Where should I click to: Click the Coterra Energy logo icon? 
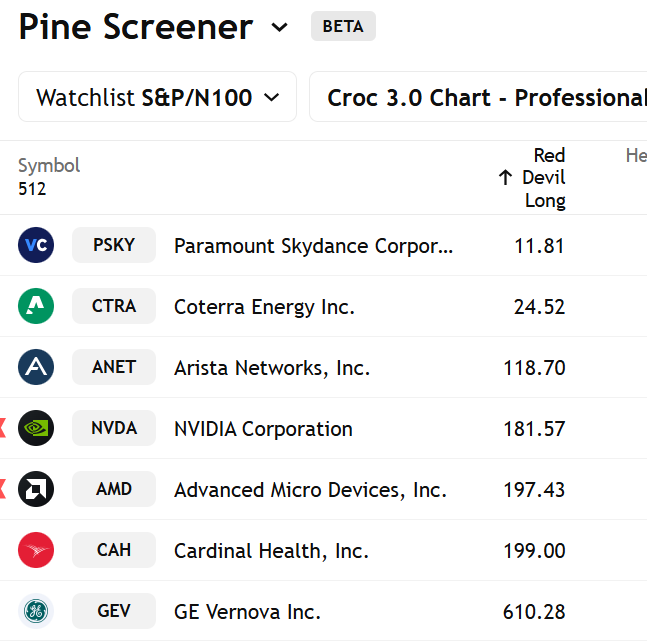[x=36, y=306]
